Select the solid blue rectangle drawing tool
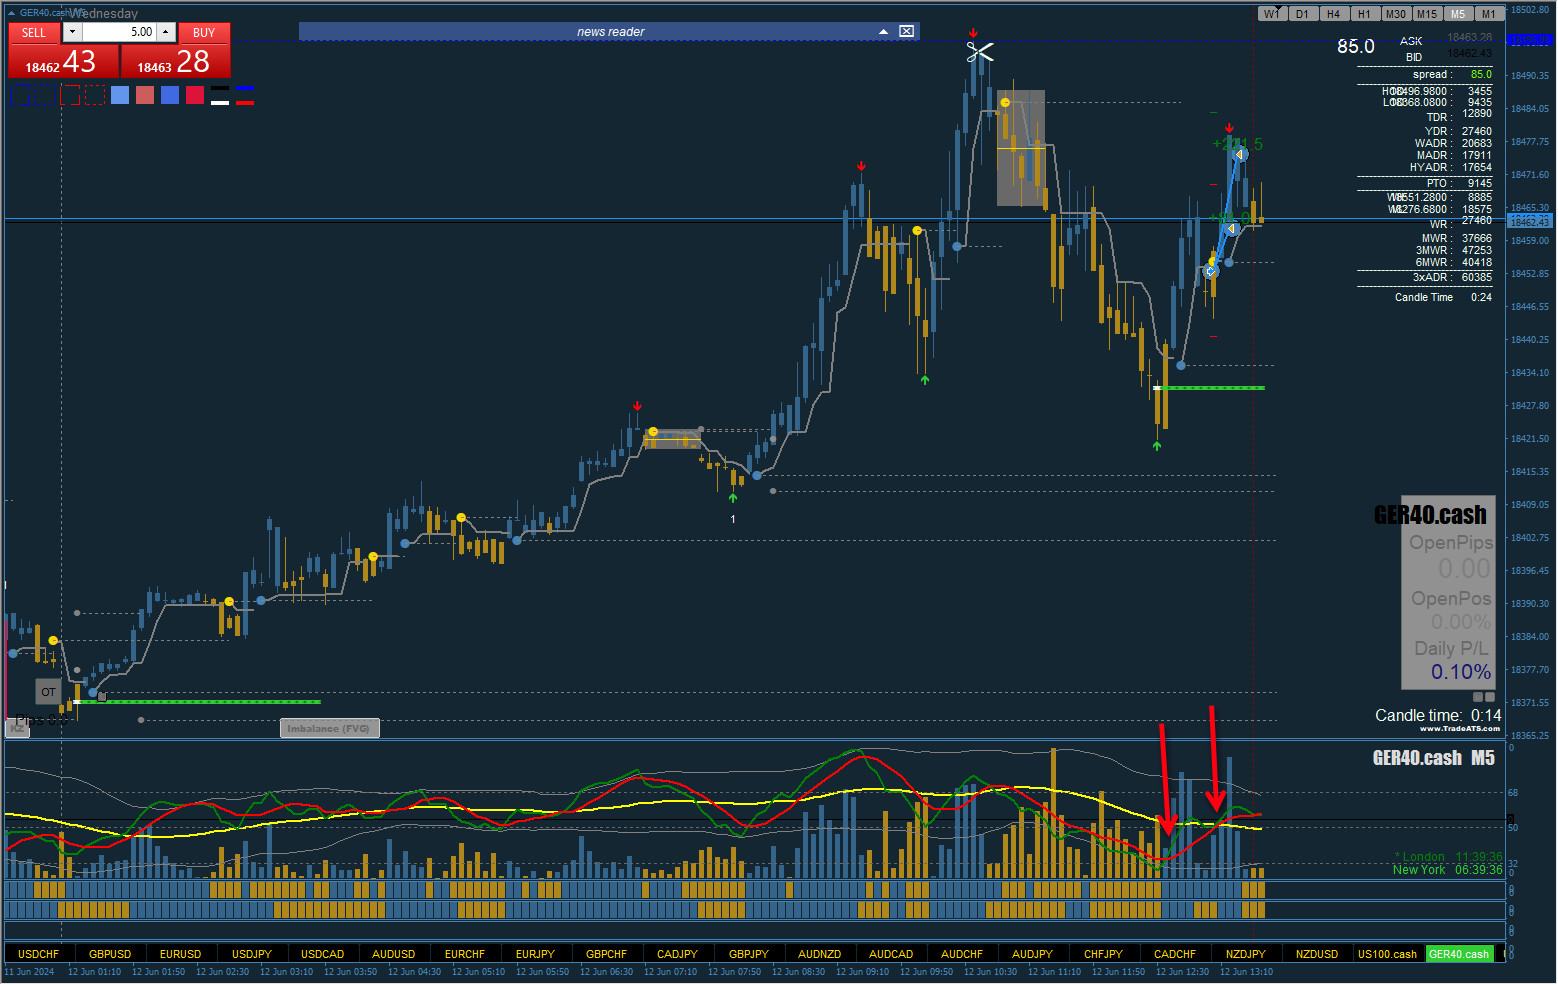 click(20, 95)
